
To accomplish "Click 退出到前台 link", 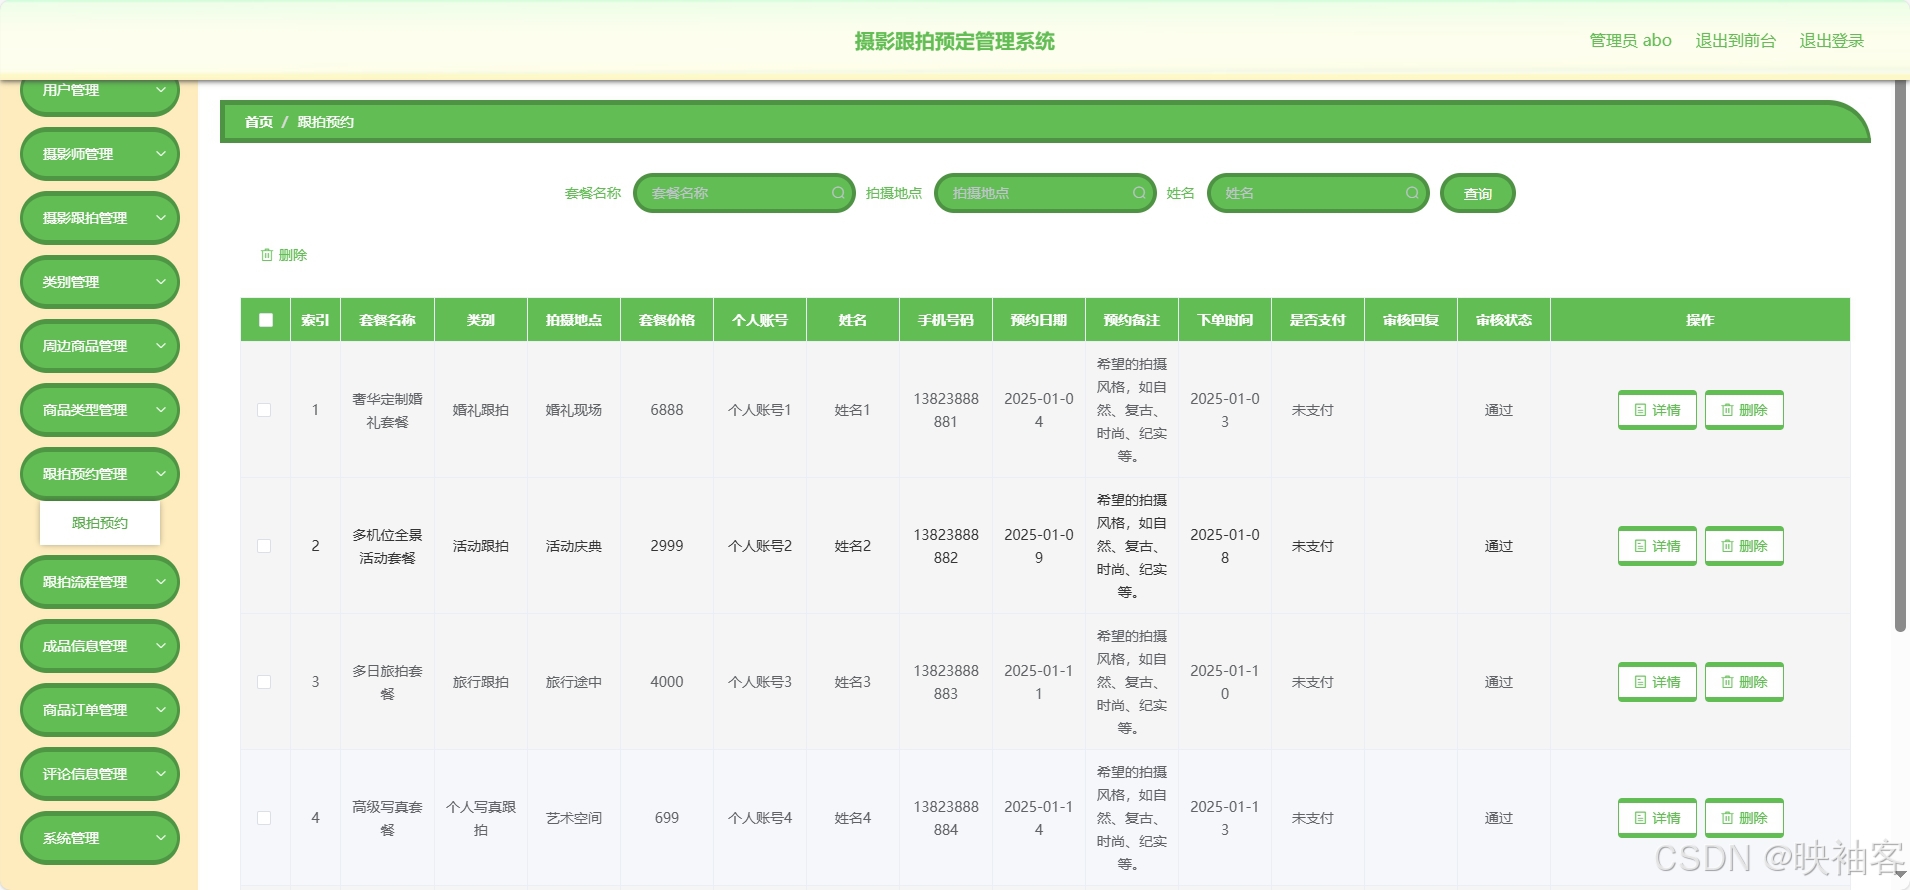I will pos(1736,41).
